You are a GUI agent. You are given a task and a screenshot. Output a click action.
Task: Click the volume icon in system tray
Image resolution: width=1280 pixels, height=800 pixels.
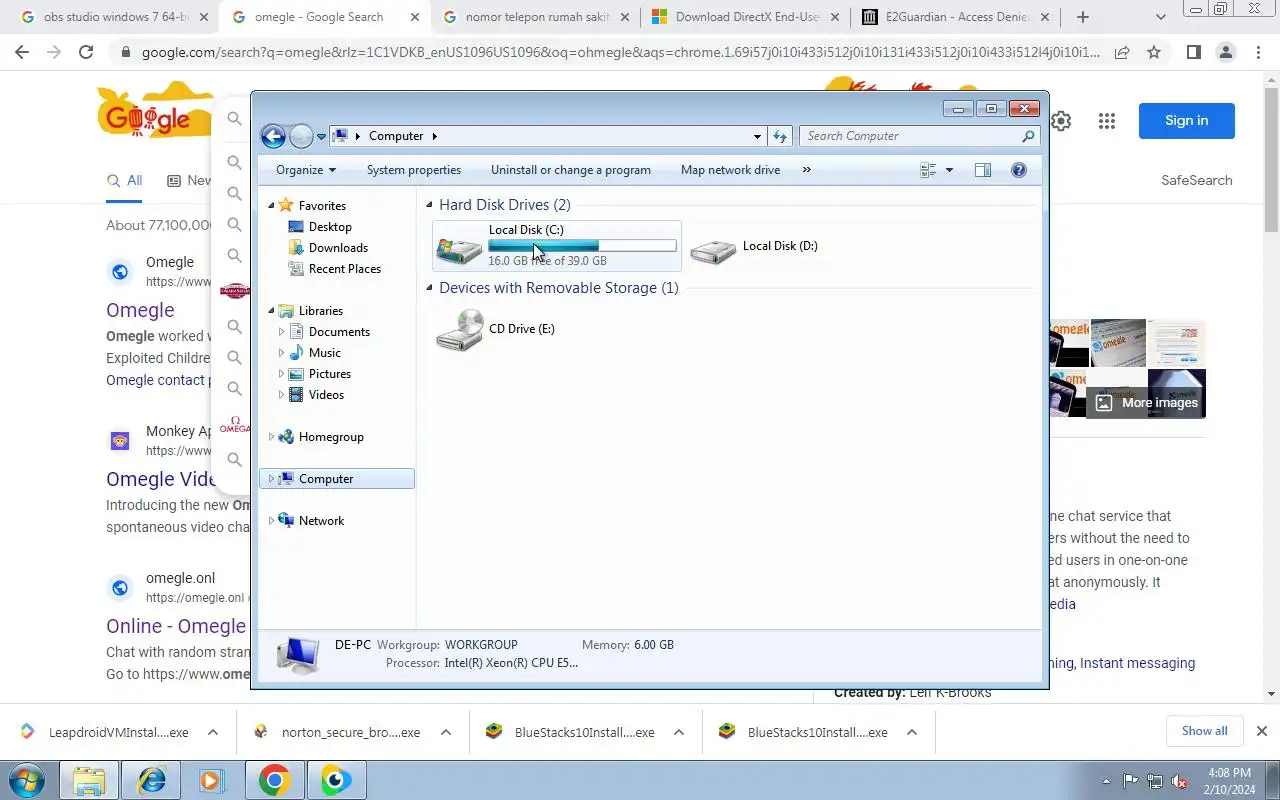click(1179, 781)
